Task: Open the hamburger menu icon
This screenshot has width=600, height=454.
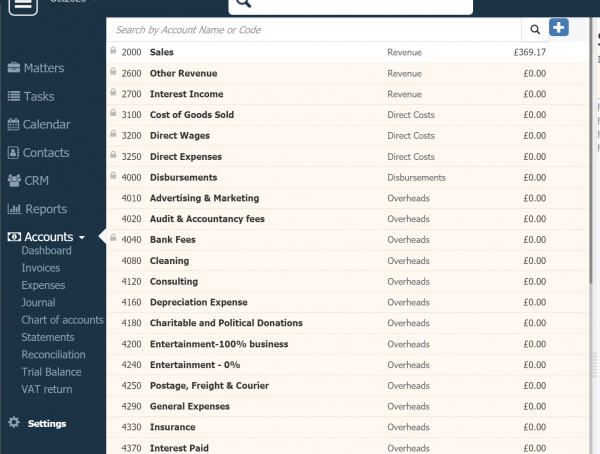Action: [23, 5]
